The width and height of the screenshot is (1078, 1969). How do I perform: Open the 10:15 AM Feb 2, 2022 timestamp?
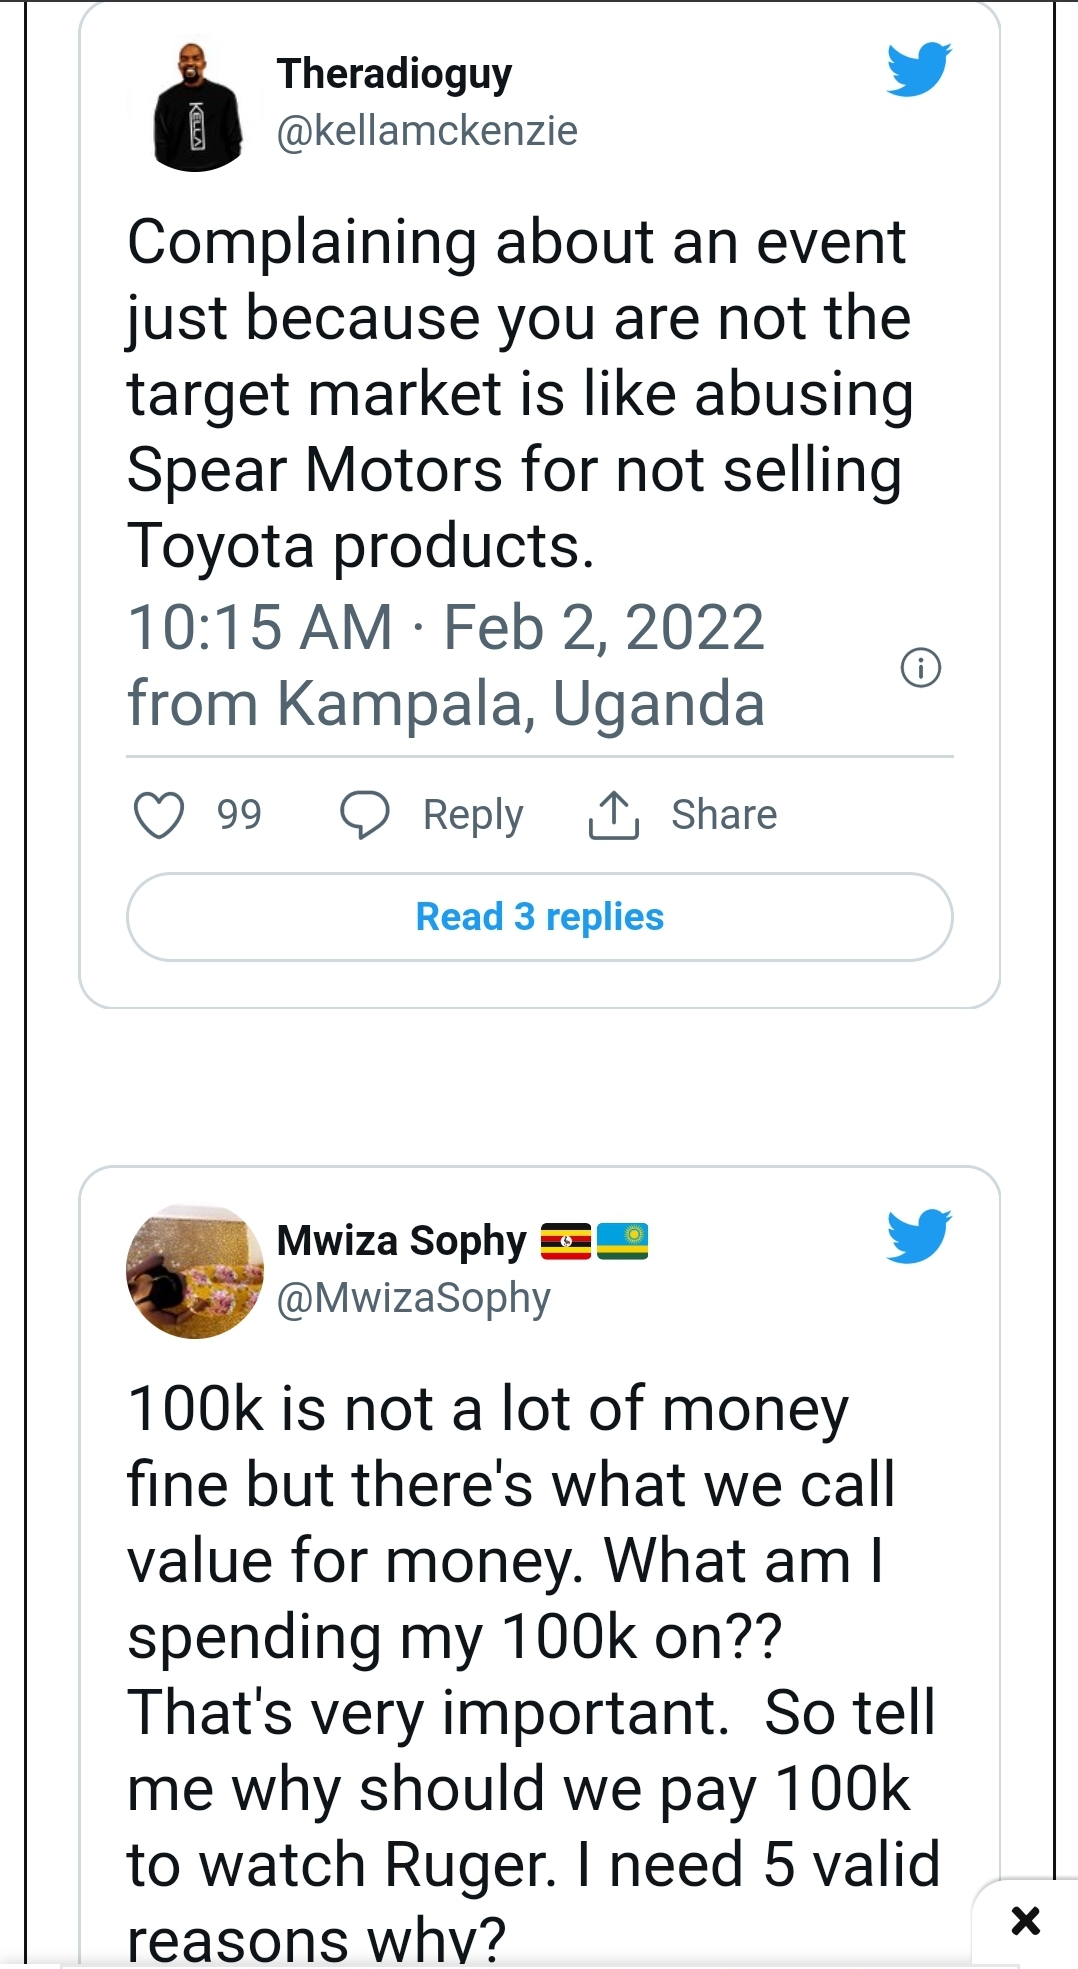click(446, 628)
